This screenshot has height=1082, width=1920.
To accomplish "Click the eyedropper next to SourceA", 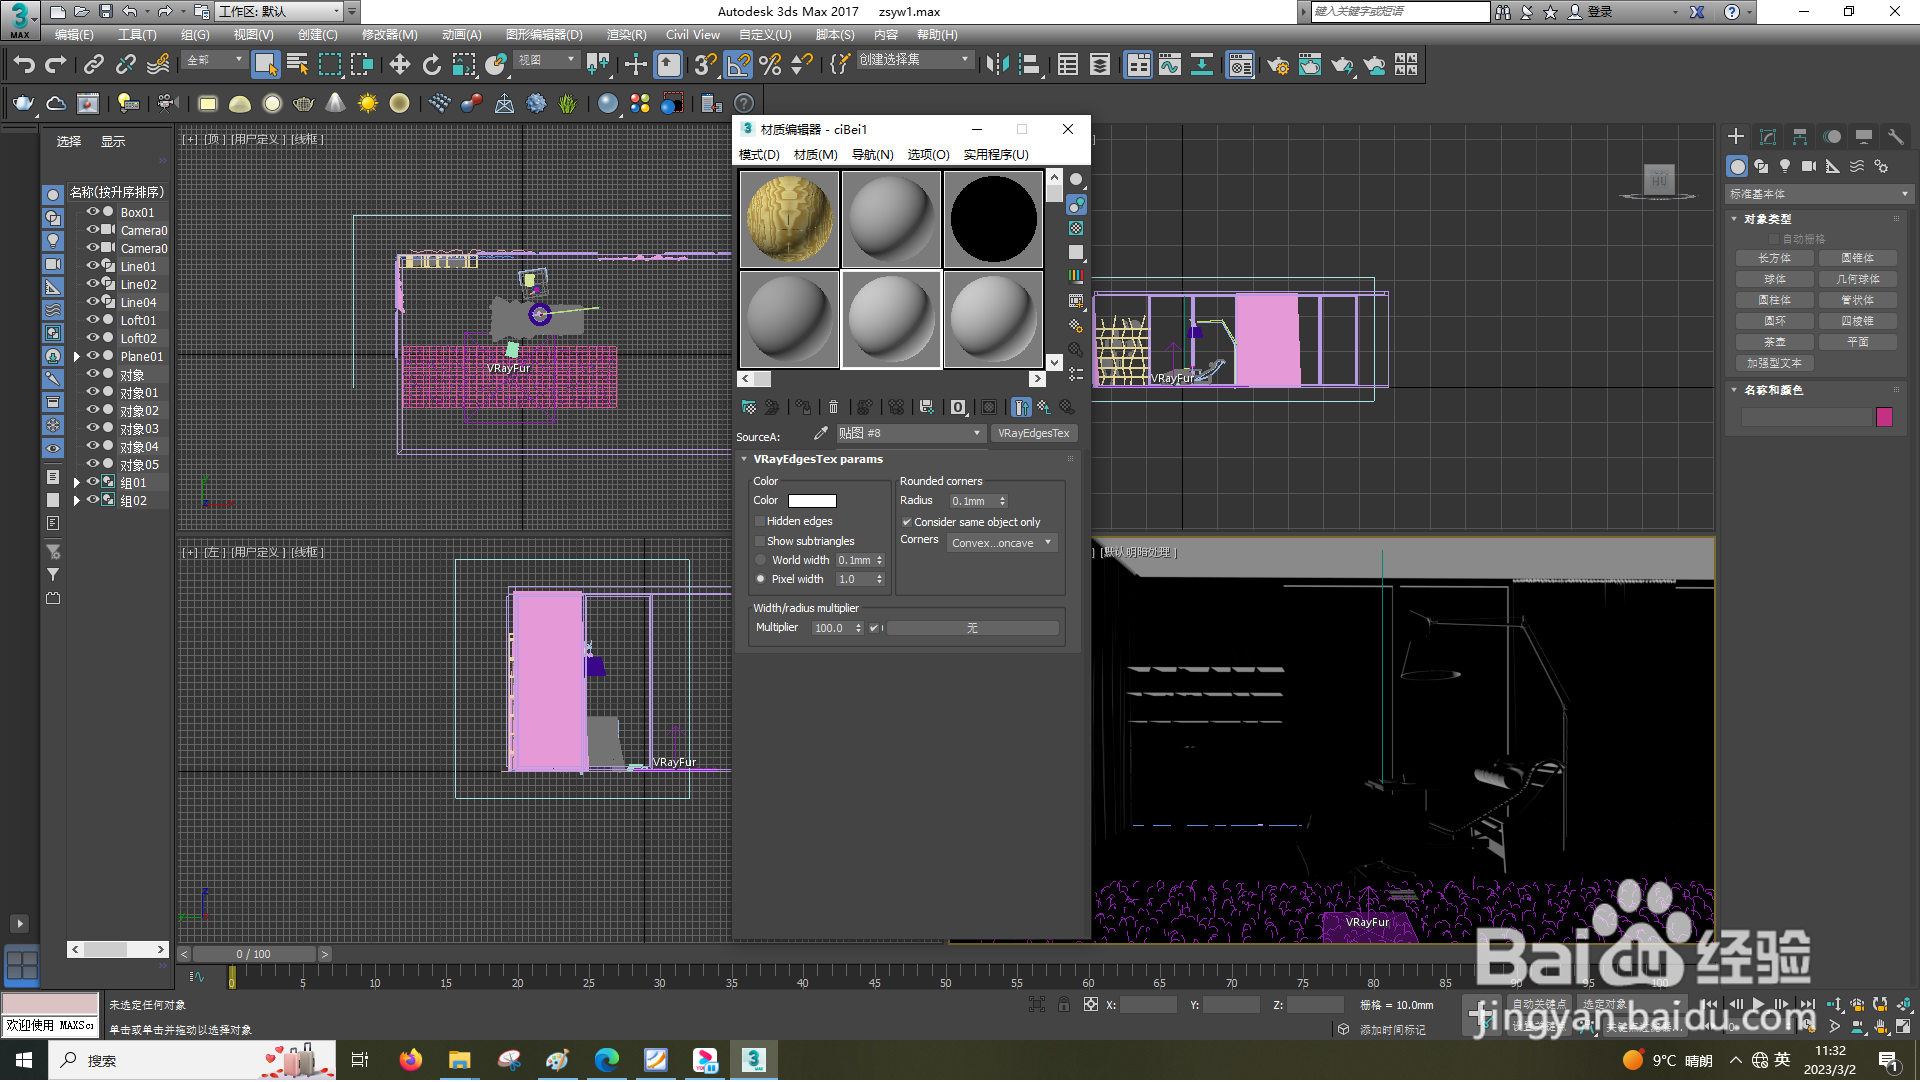I will coord(821,433).
